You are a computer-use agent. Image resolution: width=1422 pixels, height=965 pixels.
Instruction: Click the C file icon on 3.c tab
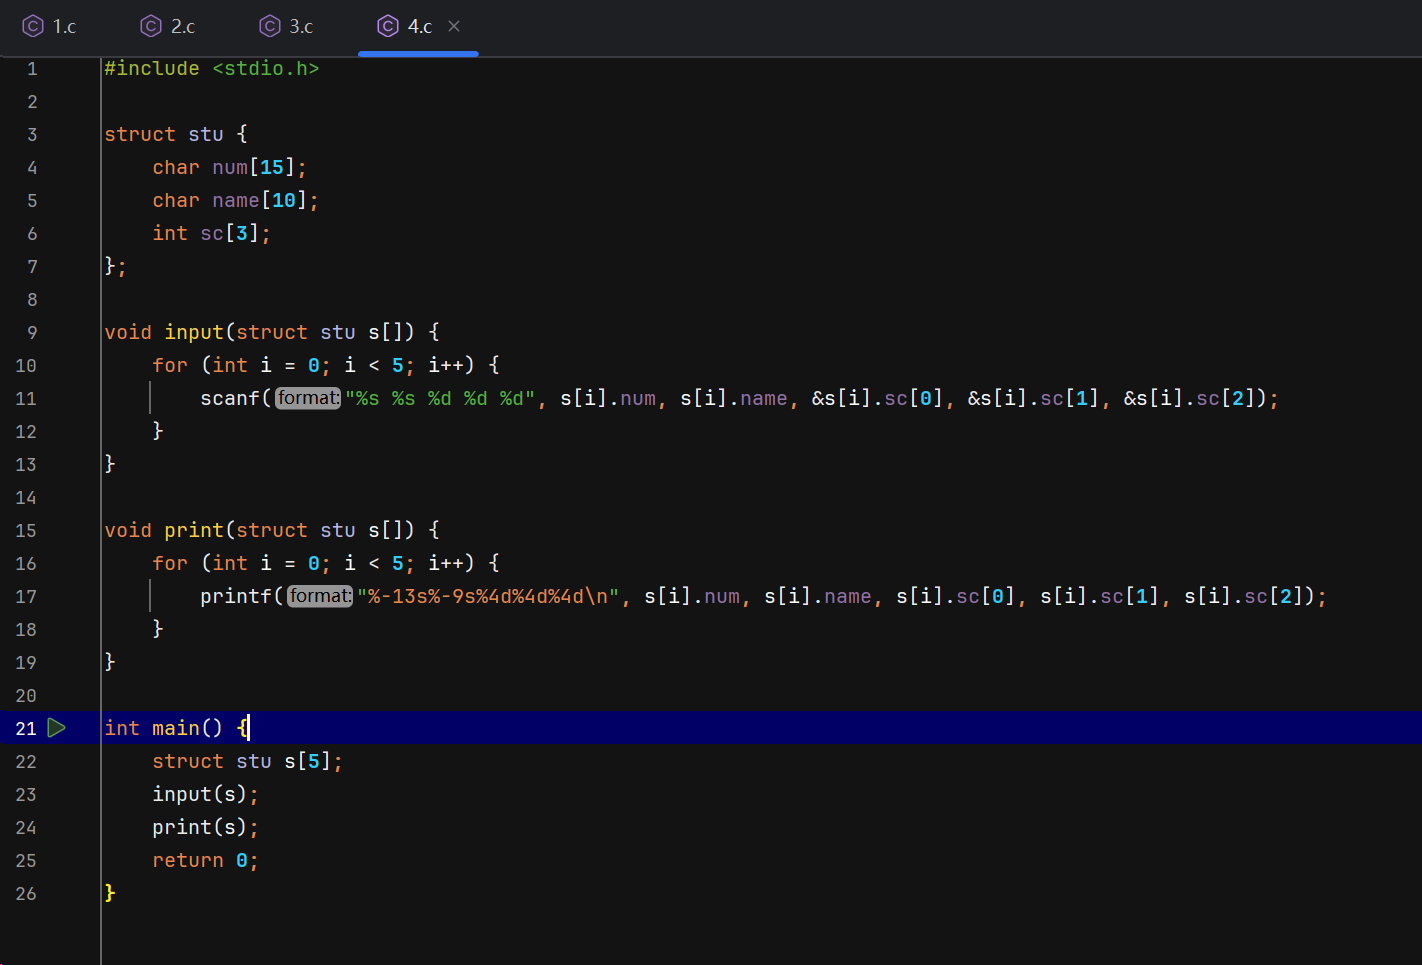point(270,26)
